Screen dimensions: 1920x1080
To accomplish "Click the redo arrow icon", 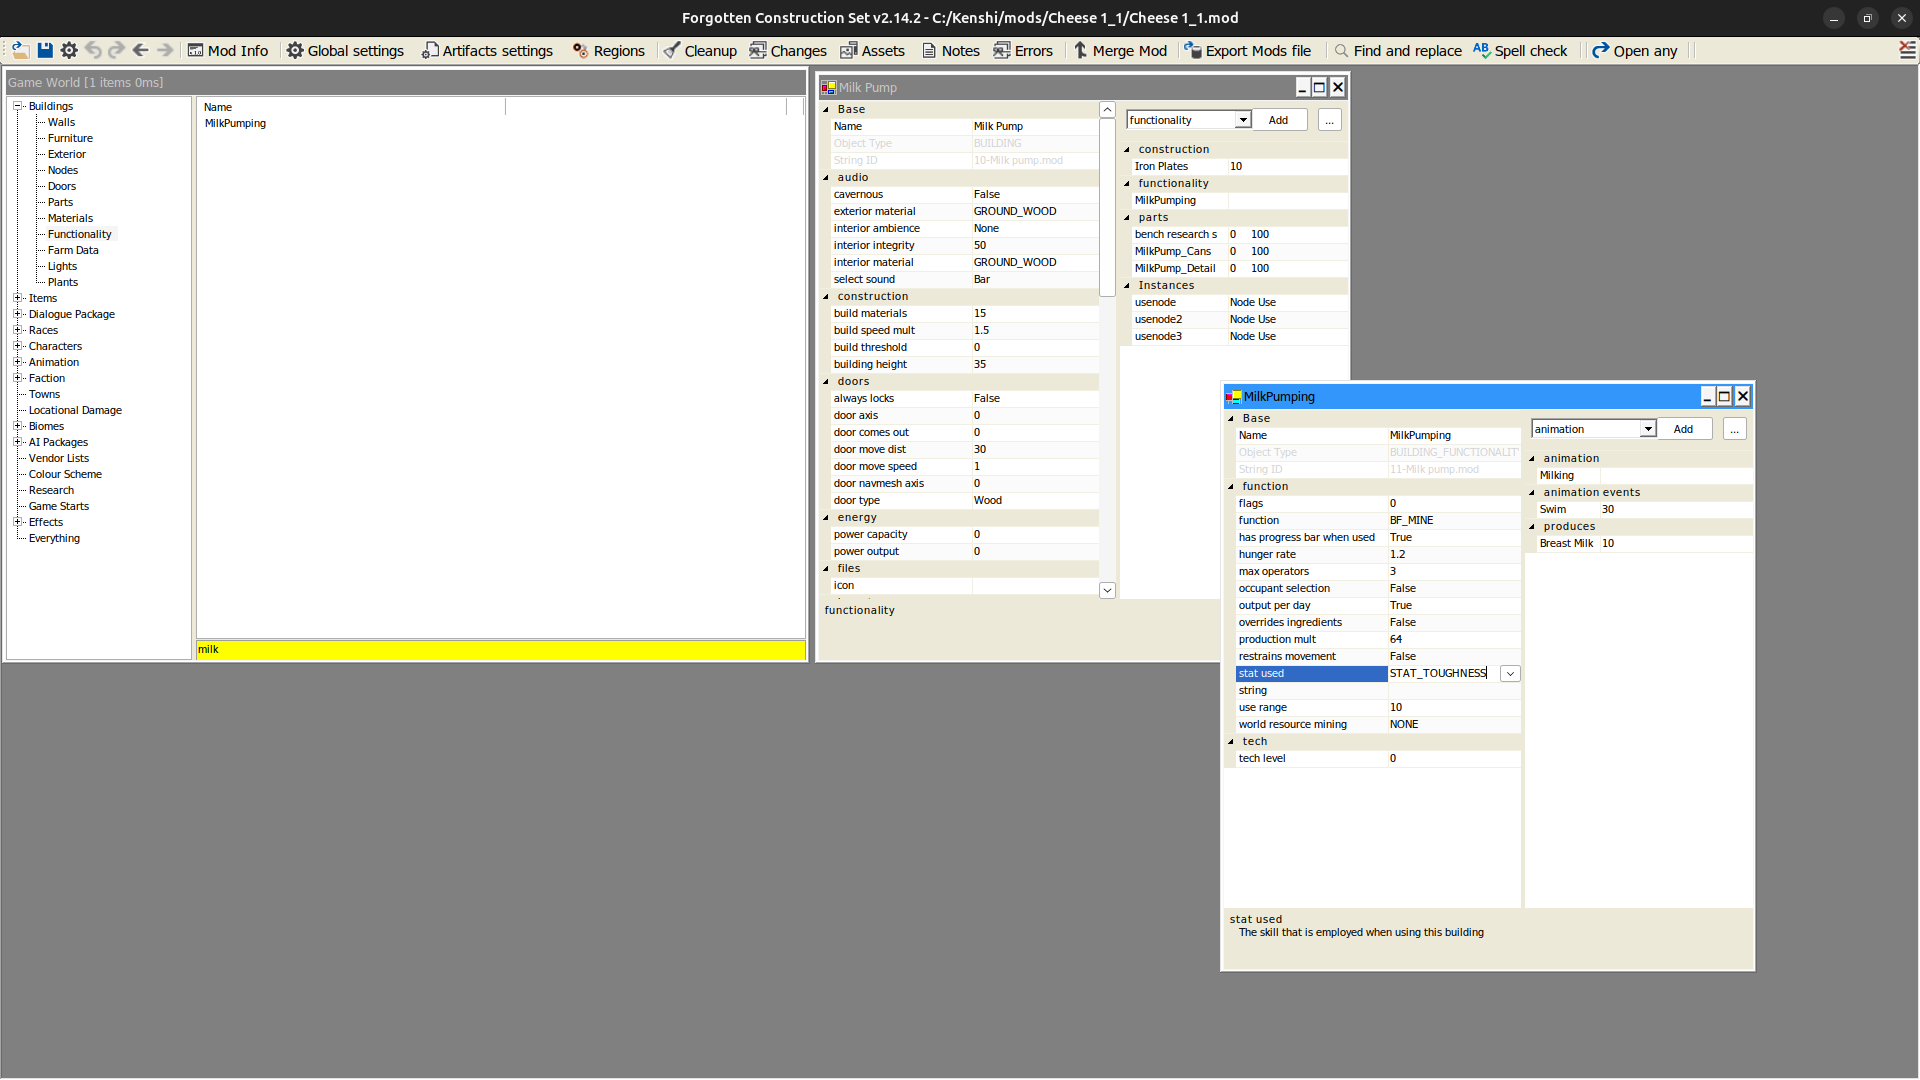I will point(117,50).
